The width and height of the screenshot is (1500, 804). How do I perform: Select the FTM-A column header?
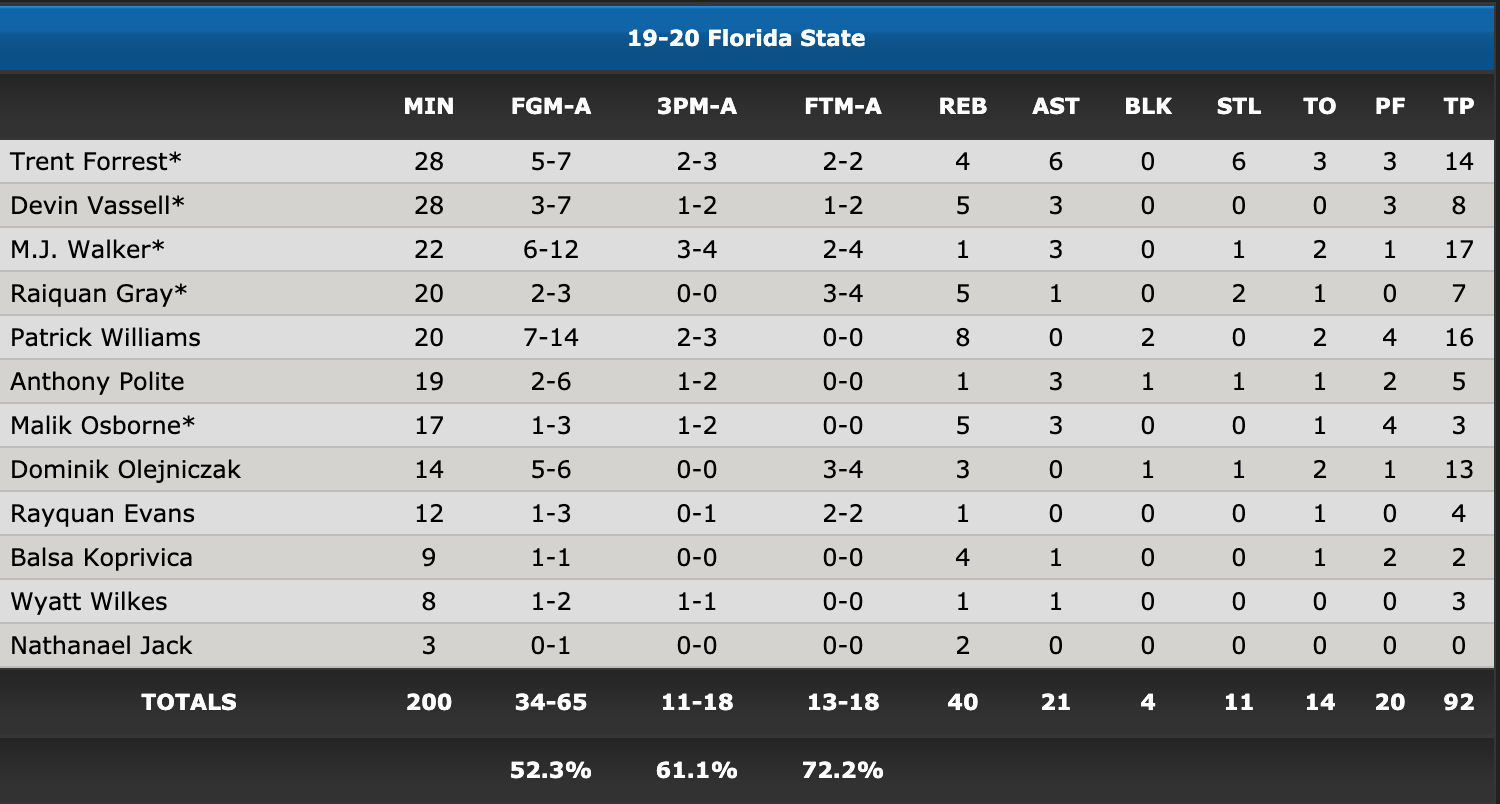tap(843, 106)
